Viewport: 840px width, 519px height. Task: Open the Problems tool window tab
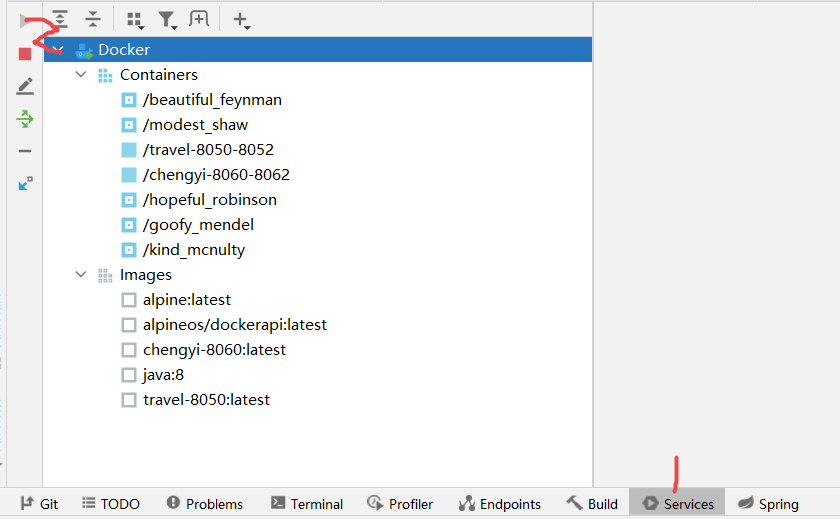(205, 503)
